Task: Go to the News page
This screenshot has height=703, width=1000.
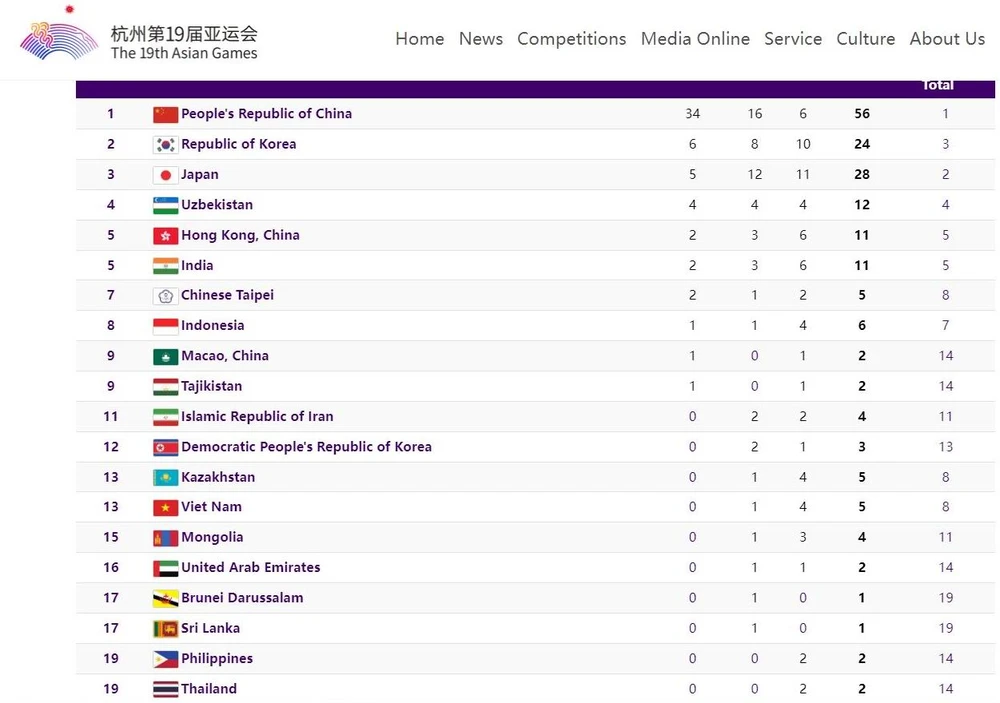Action: tap(481, 39)
